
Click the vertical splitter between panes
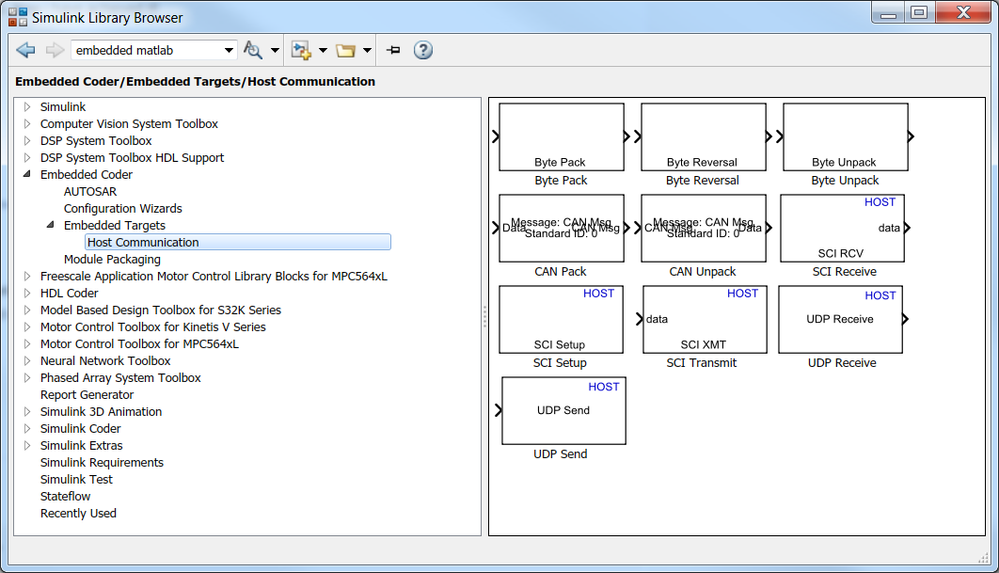[485, 316]
